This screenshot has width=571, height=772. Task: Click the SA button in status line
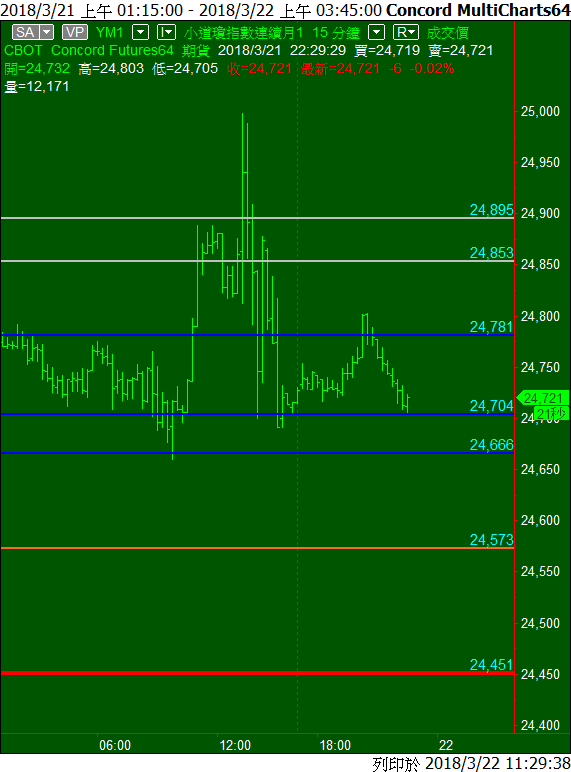click(x=26, y=32)
